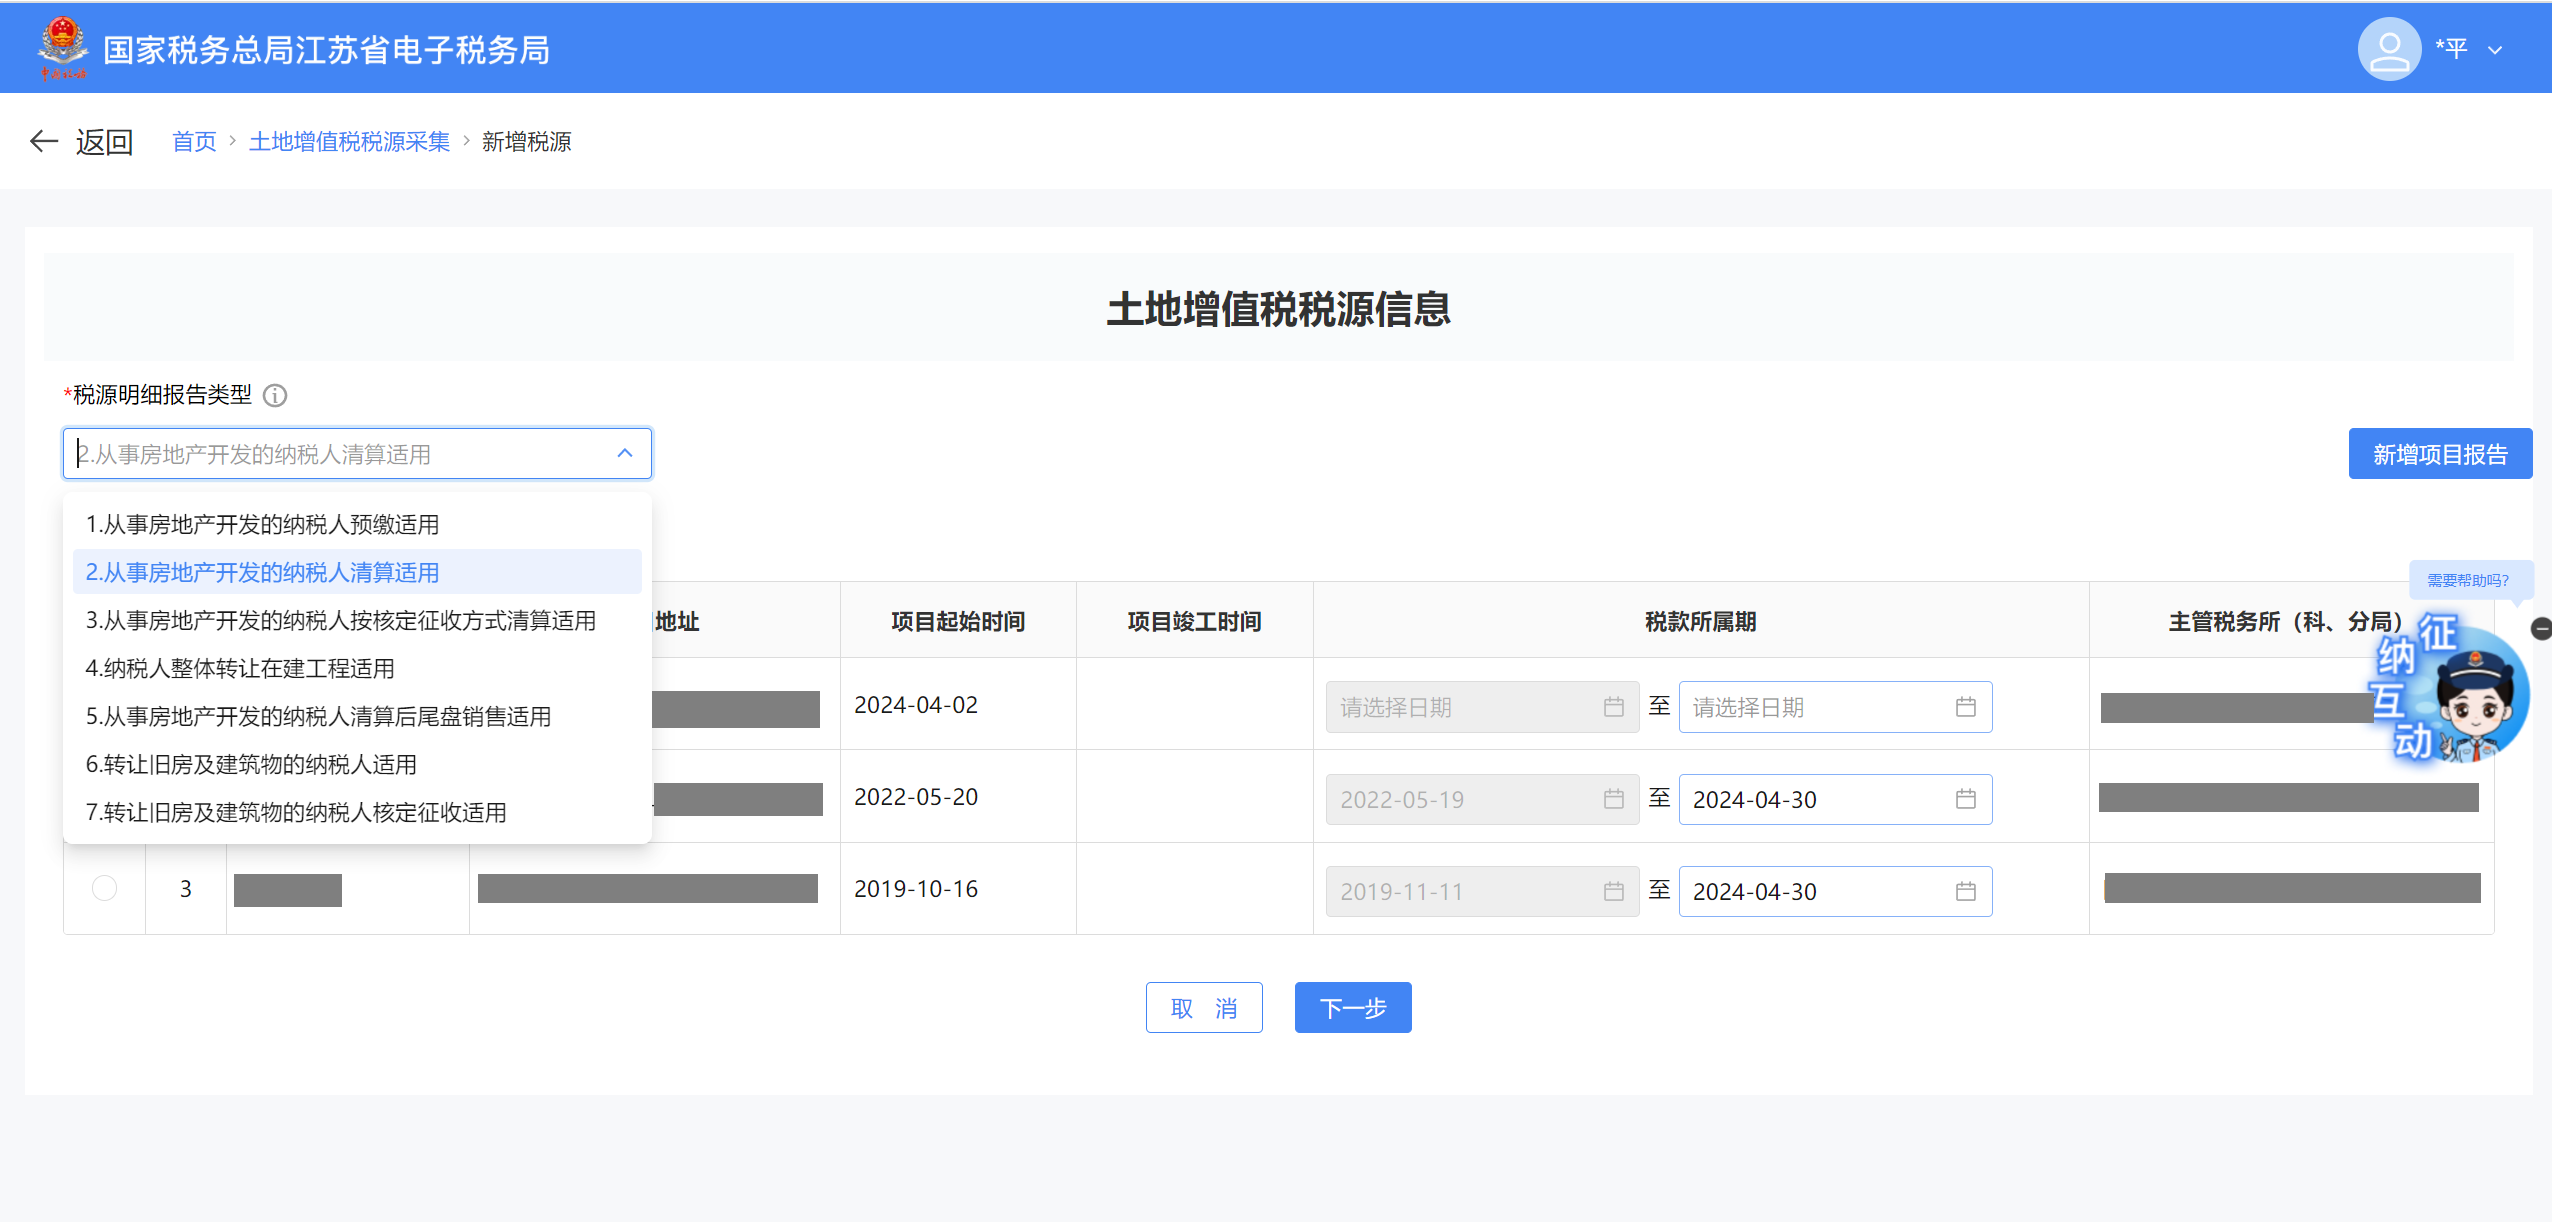Open calendar icon for third row 2024-04-30
Viewport: 2552px width, 1222px height.
click(x=1965, y=891)
